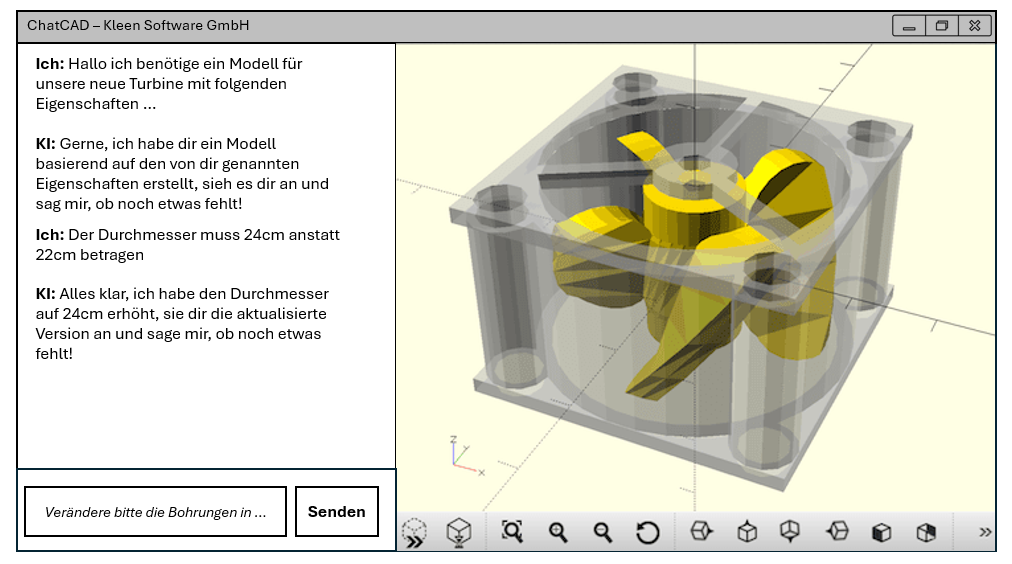This screenshot has width=1012, height=564.
Task: Switch to the Back view cube icon
Action: tap(926, 532)
